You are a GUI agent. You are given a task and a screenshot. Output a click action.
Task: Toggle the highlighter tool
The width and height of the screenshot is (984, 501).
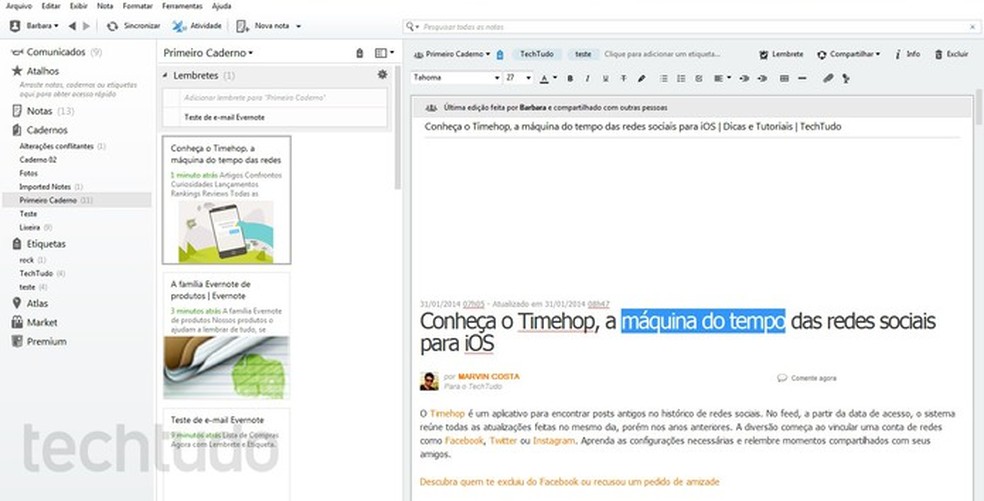pyautogui.click(x=641, y=78)
